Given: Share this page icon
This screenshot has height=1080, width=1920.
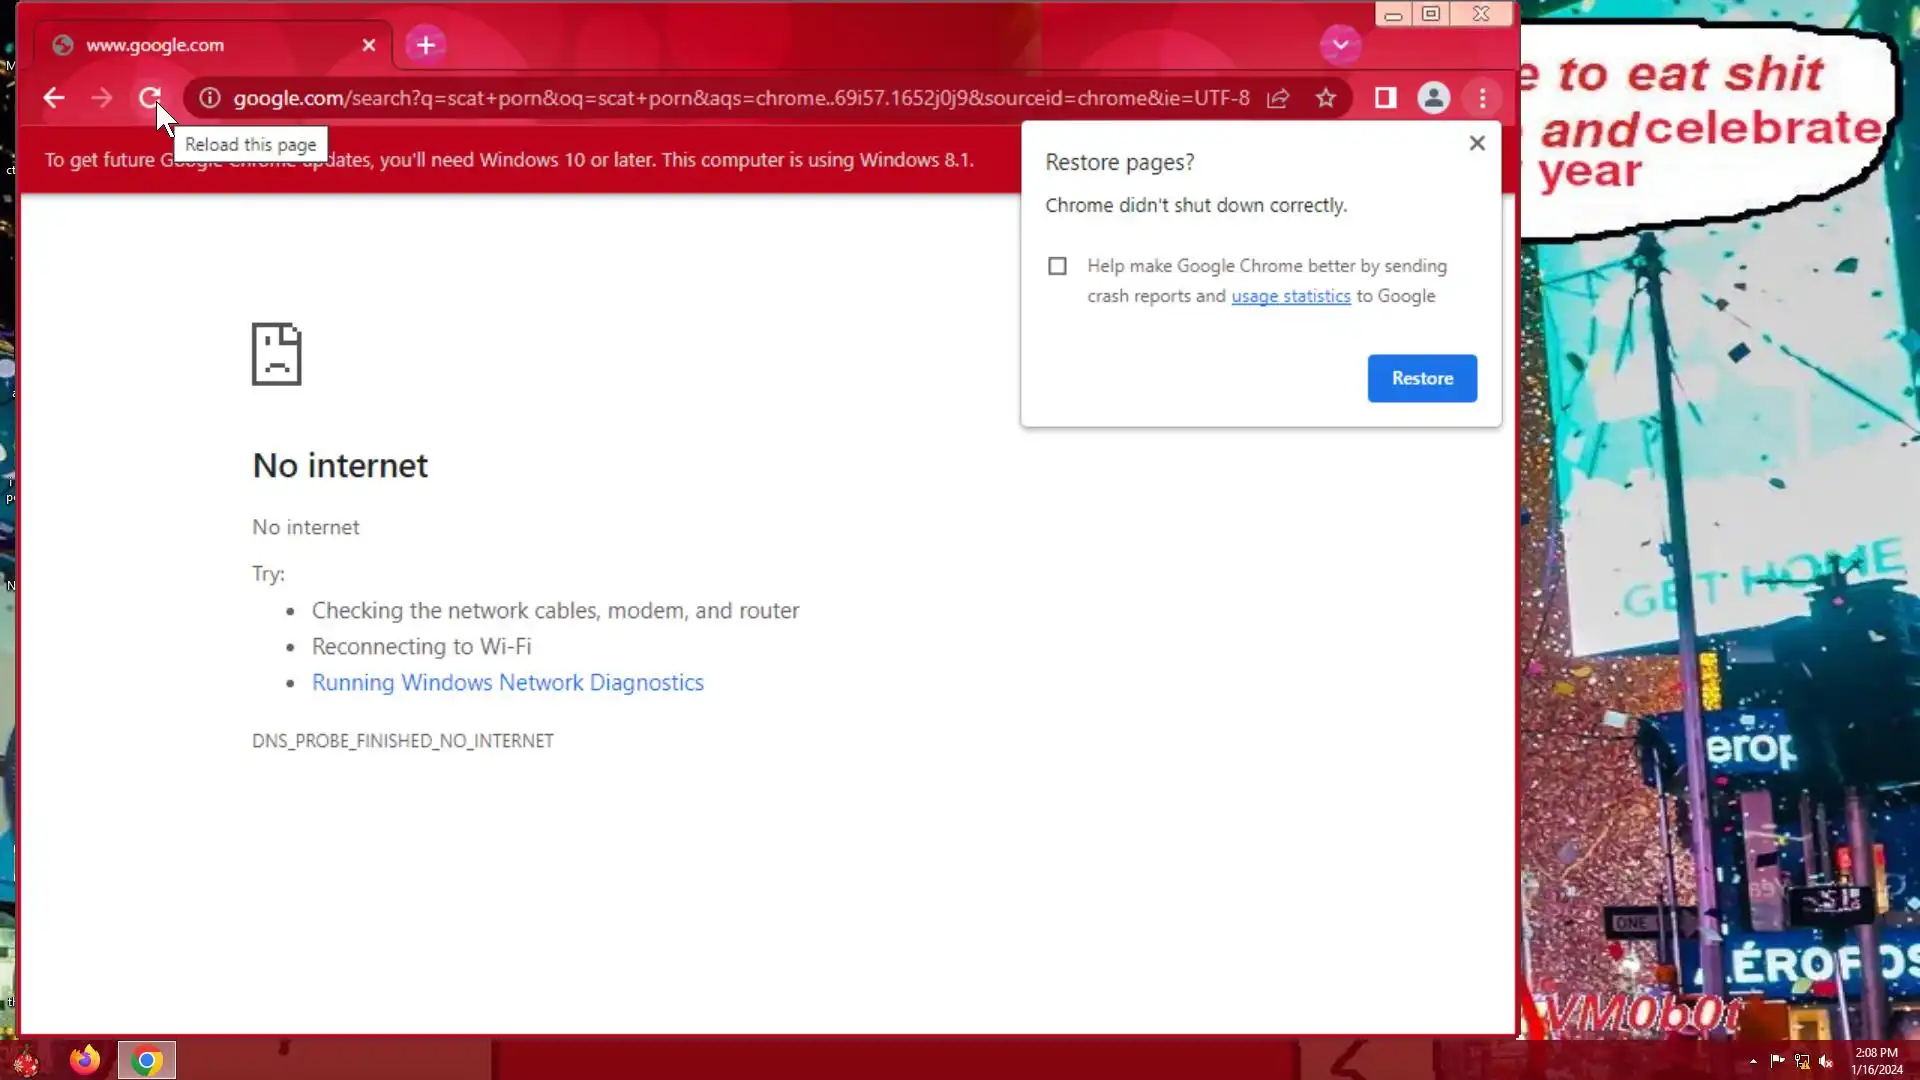Looking at the screenshot, I should click(1278, 98).
